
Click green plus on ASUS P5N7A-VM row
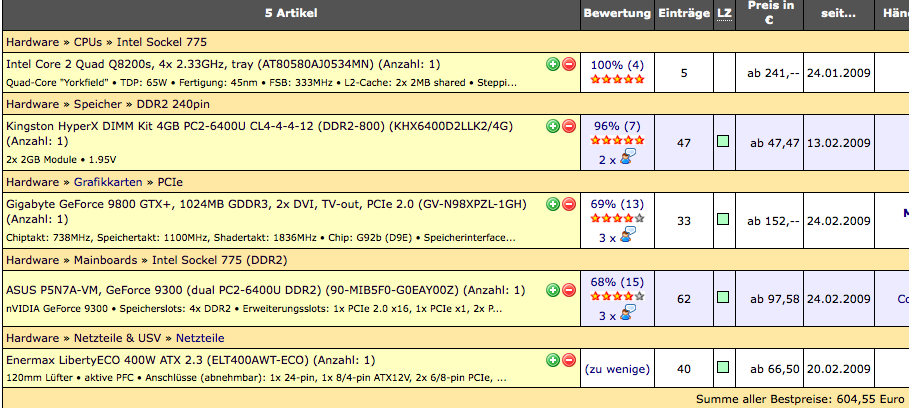click(x=552, y=290)
